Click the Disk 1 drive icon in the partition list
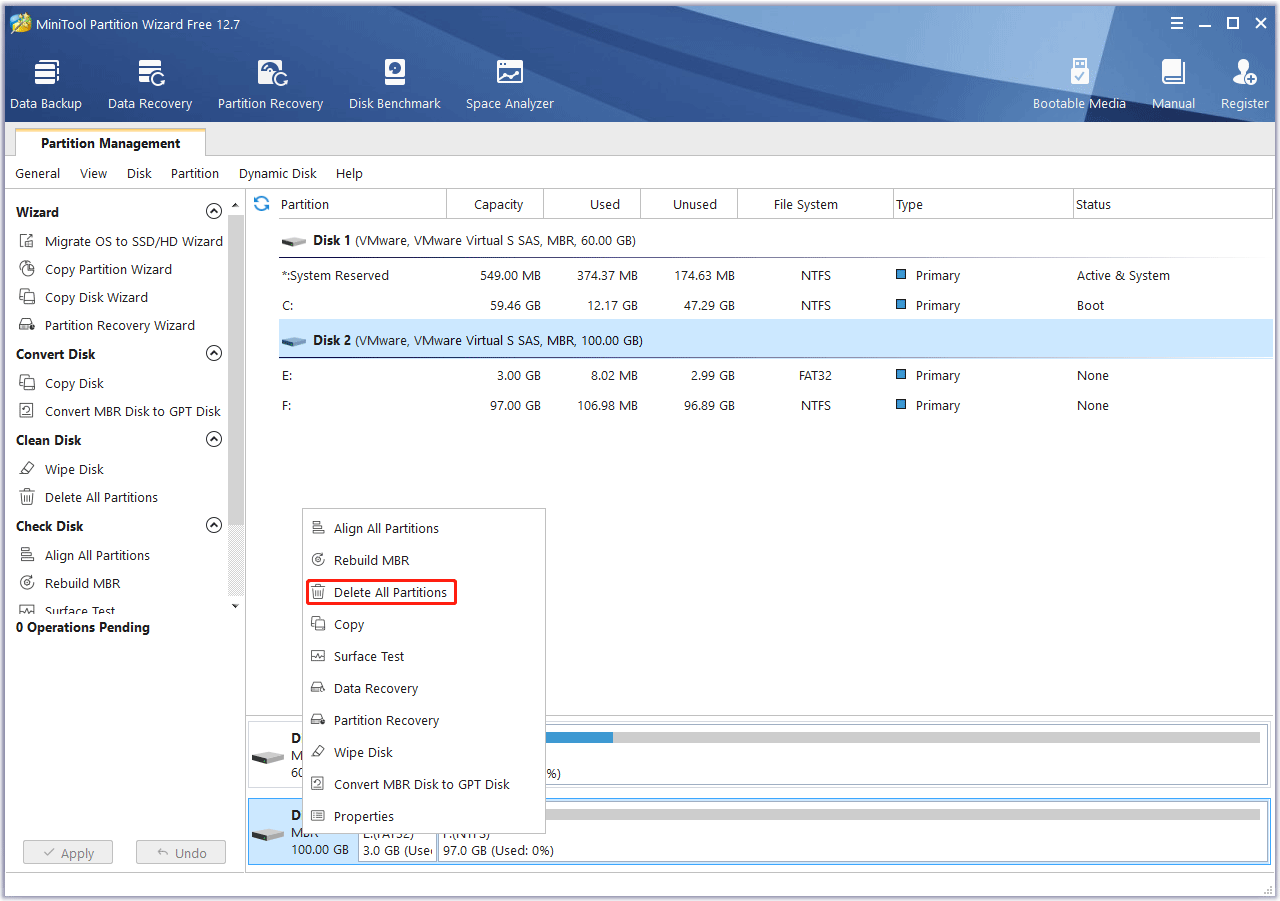Screen dimensions: 1280x901 pyautogui.click(x=294, y=241)
